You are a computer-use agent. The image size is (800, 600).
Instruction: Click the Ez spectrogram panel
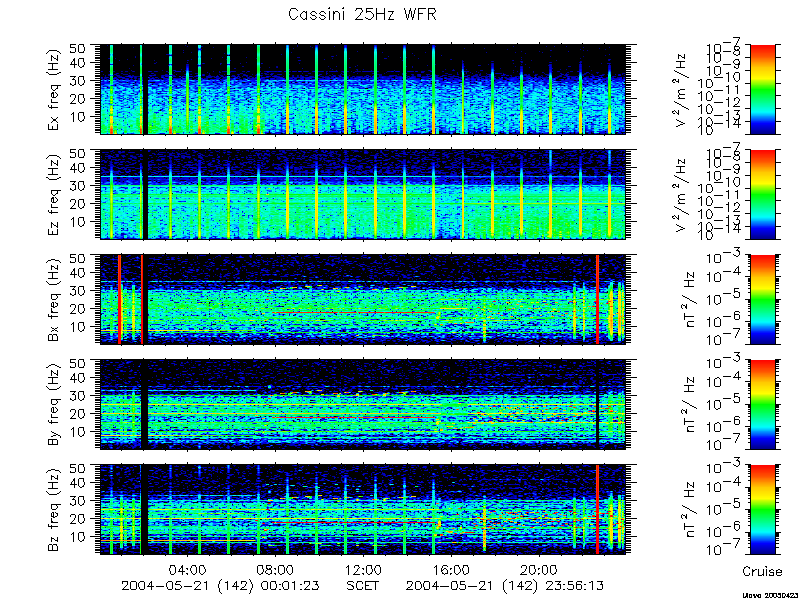pos(362,194)
